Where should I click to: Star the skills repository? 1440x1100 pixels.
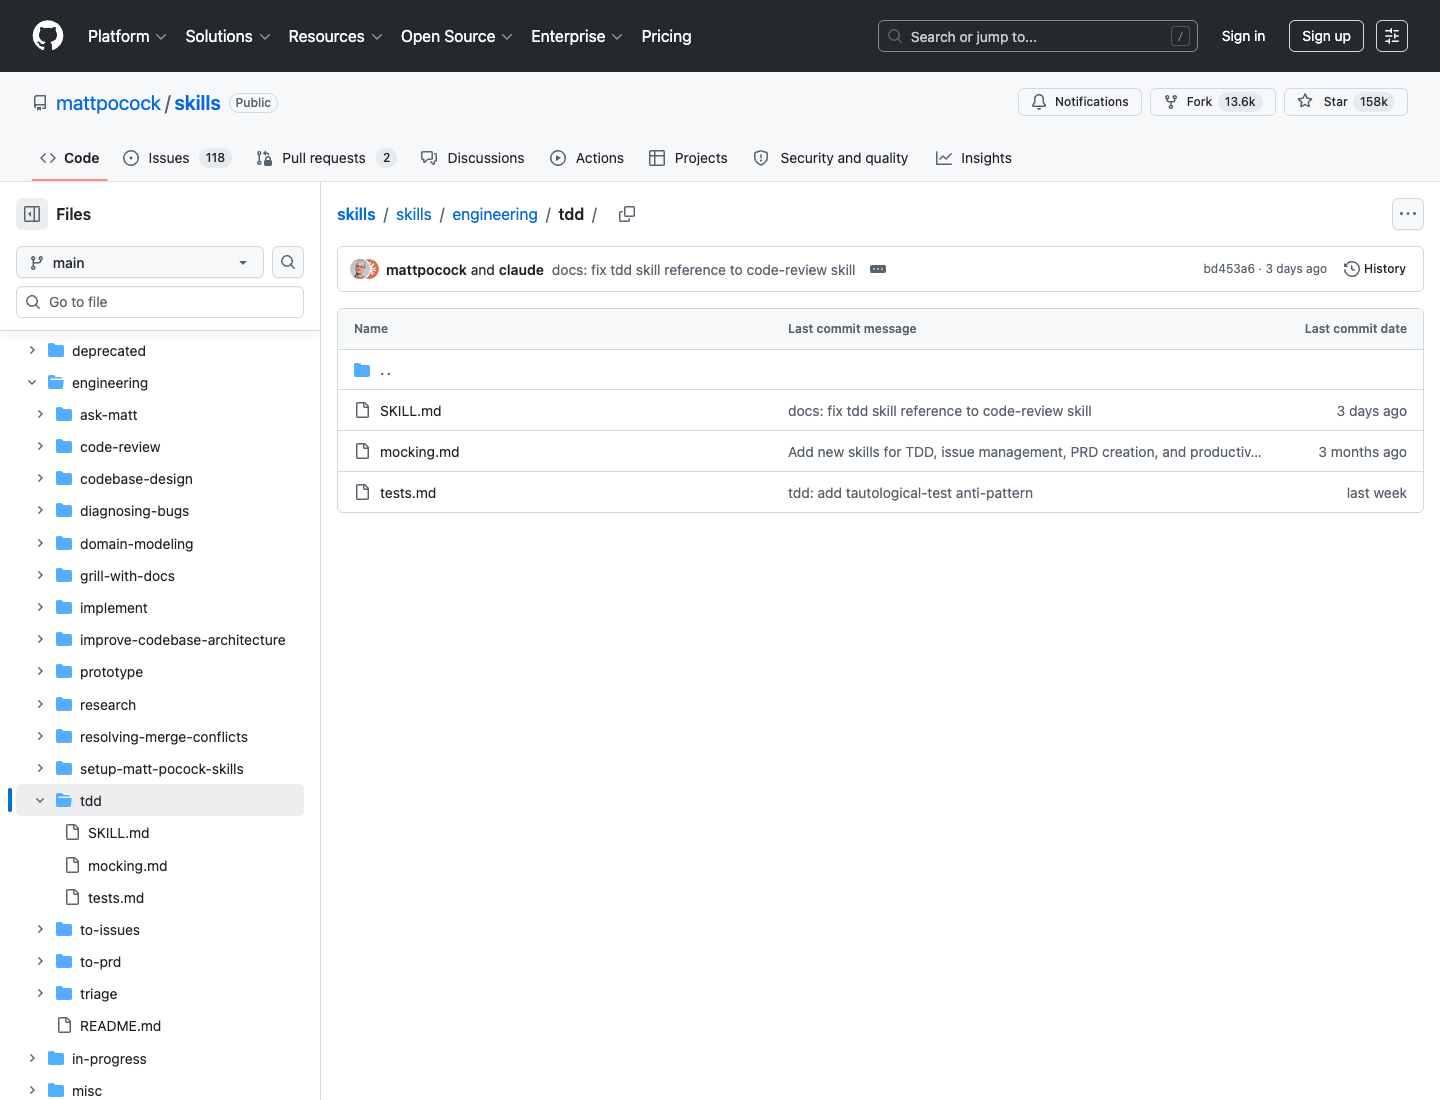point(1346,102)
